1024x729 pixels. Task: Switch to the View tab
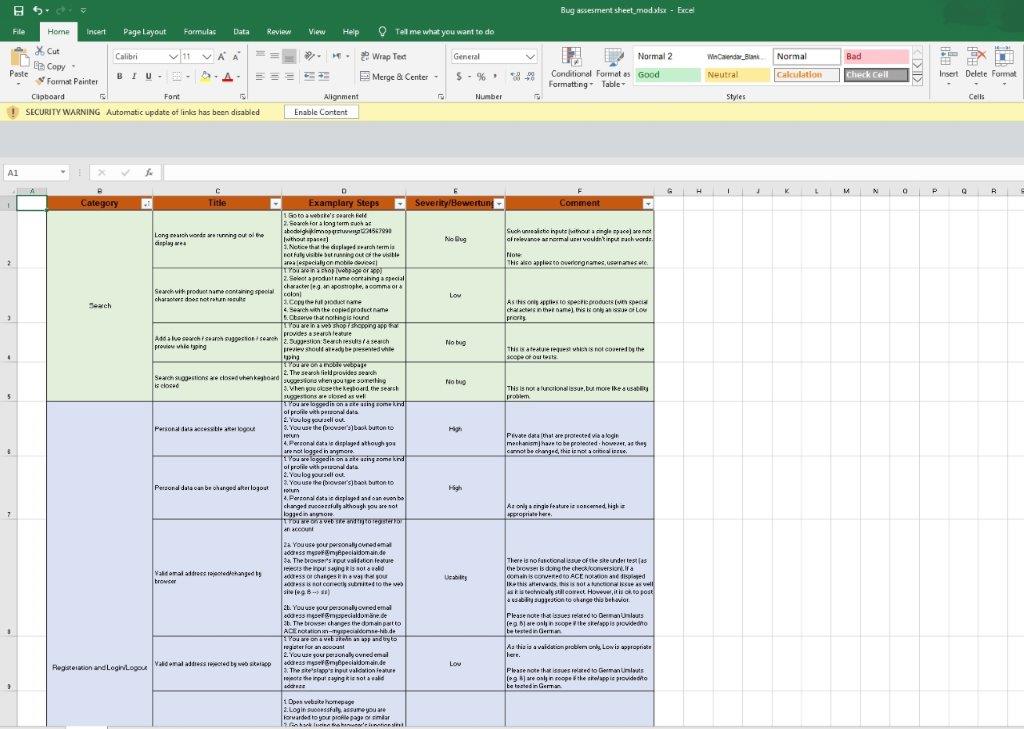(317, 31)
